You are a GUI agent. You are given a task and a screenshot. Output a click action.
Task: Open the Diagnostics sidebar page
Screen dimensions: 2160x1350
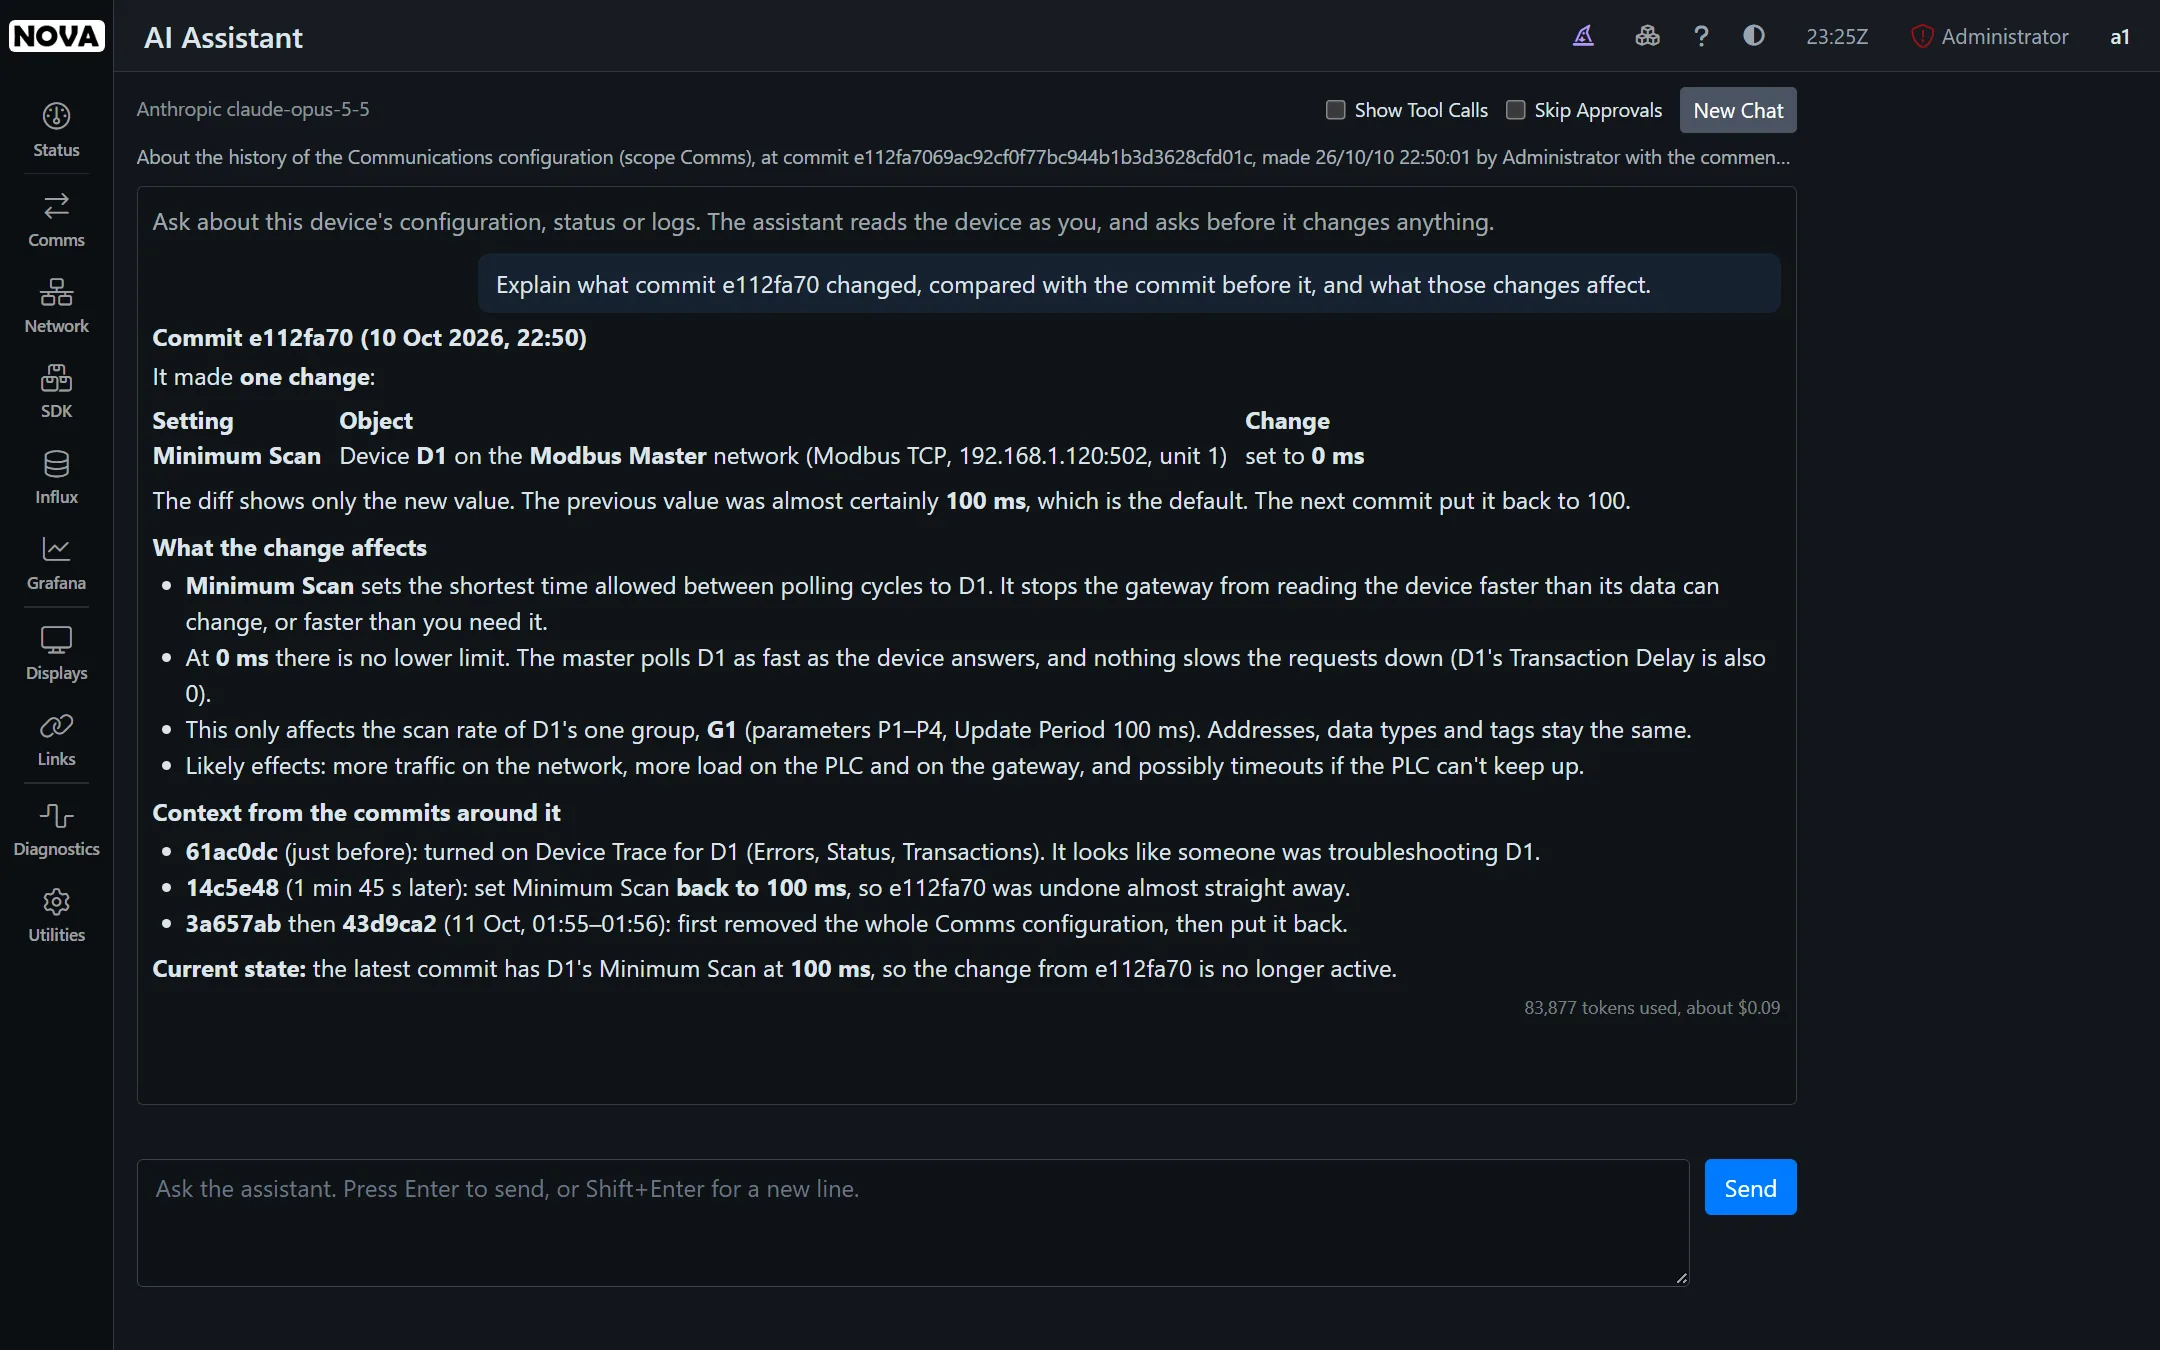click(x=56, y=829)
